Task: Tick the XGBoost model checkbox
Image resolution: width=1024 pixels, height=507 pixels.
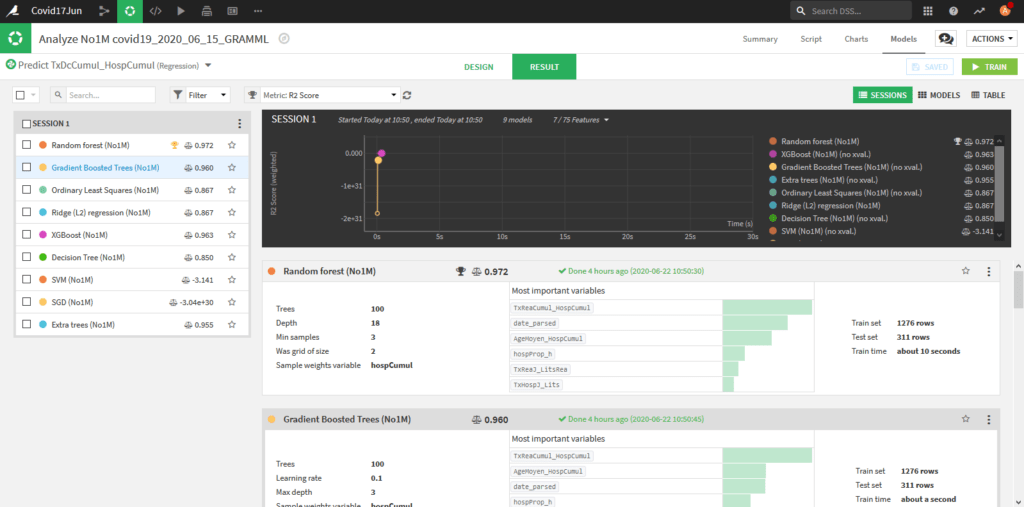Action: coord(27,235)
